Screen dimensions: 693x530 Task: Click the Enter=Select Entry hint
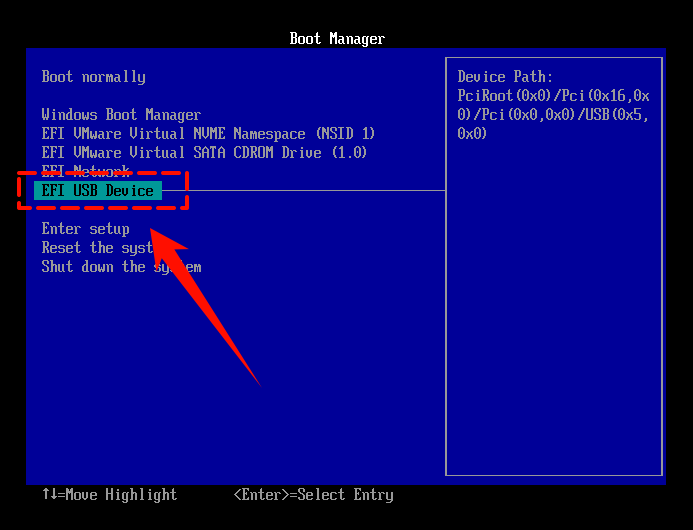(313, 495)
